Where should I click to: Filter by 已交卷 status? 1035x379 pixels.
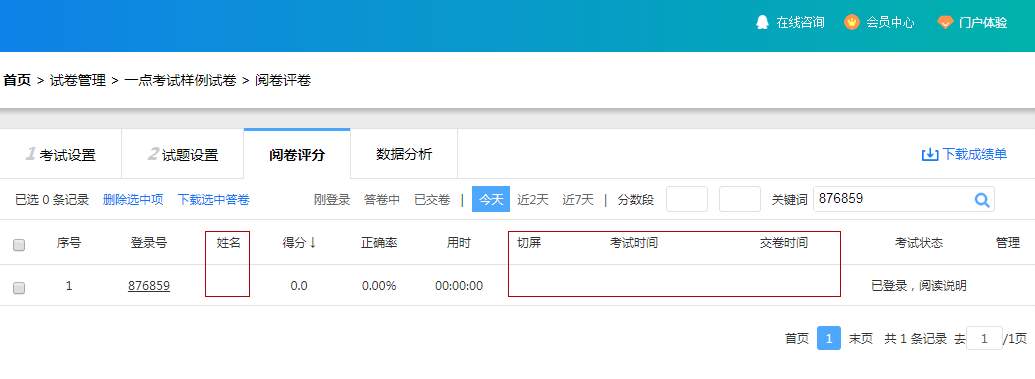coord(432,199)
